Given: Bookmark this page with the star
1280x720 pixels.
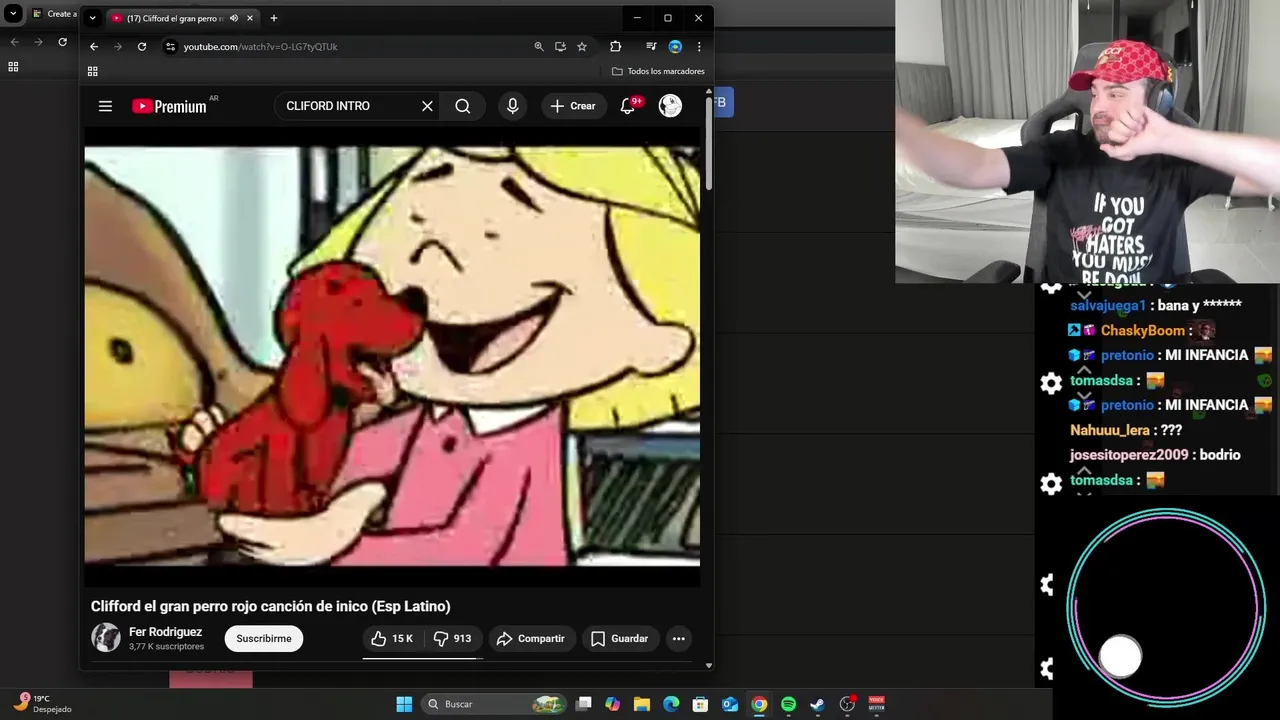Looking at the screenshot, I should [582, 46].
